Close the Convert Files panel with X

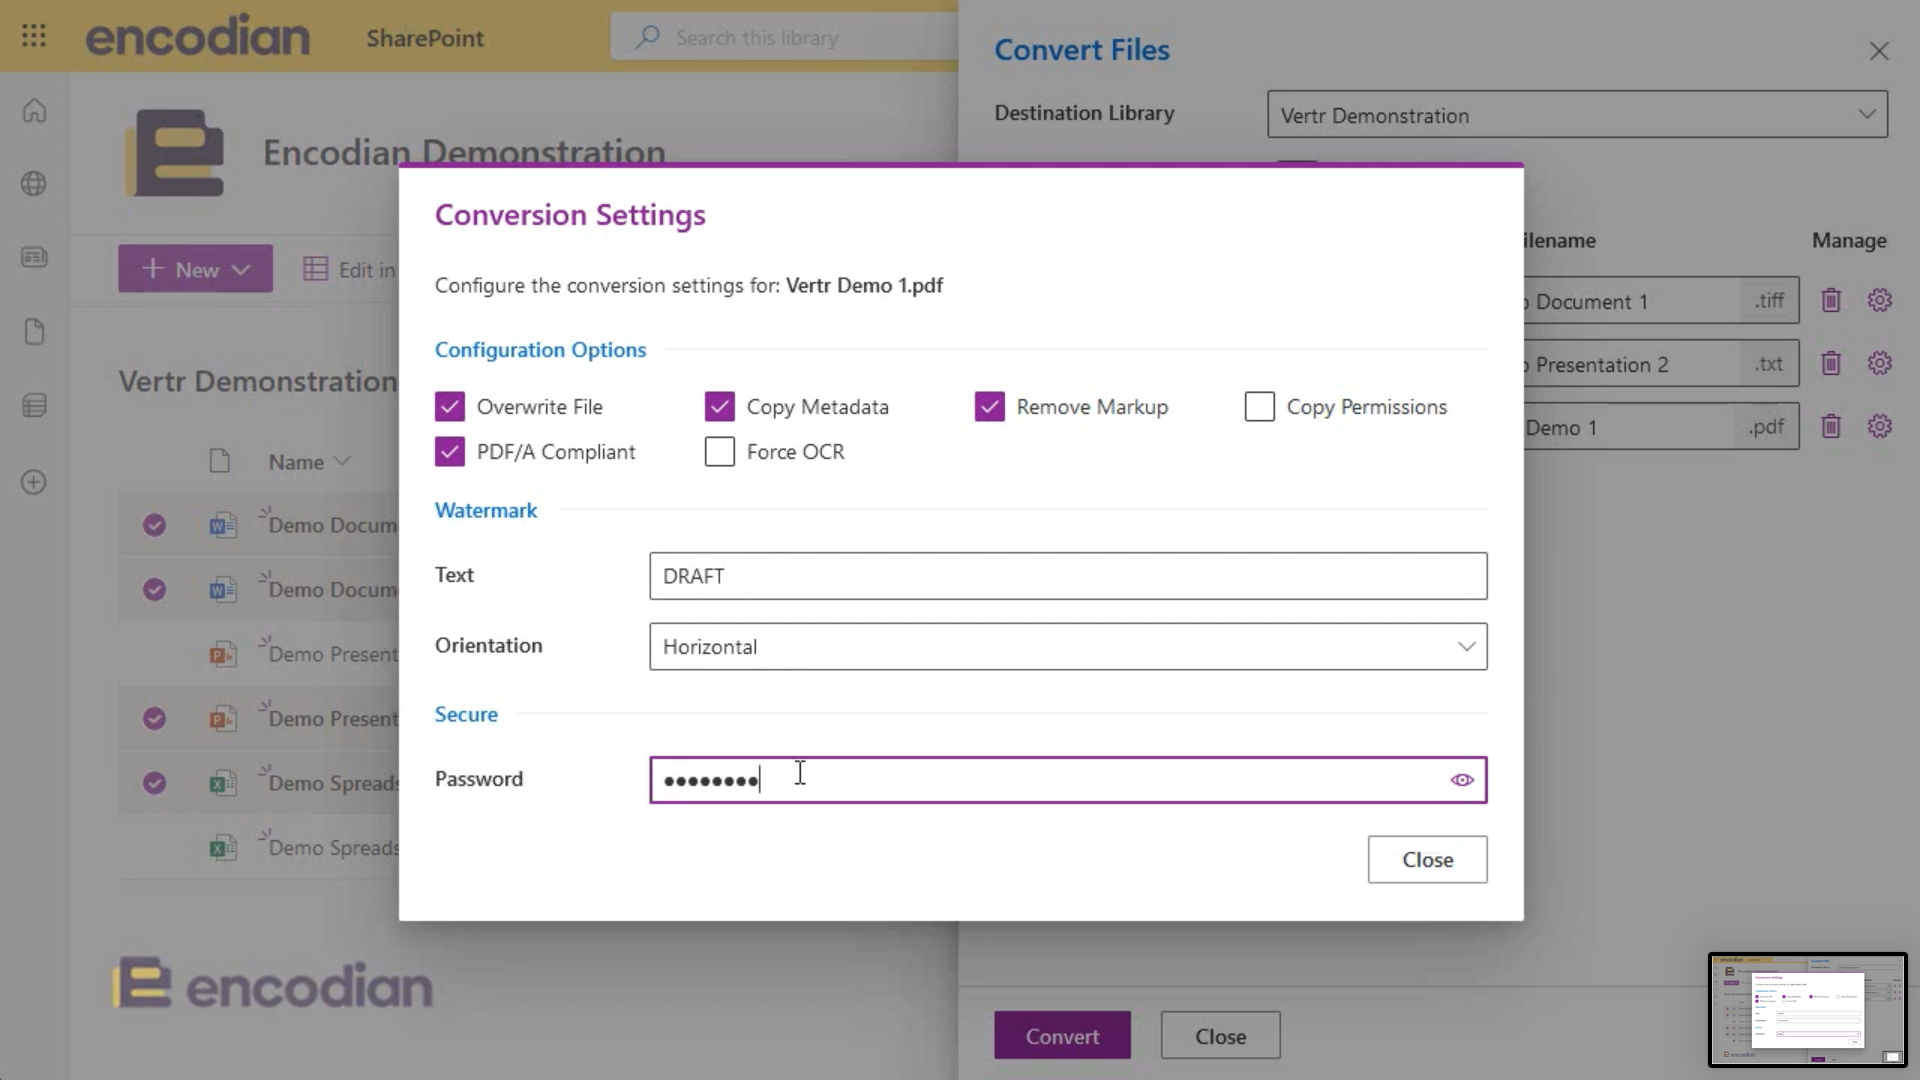[1879, 51]
